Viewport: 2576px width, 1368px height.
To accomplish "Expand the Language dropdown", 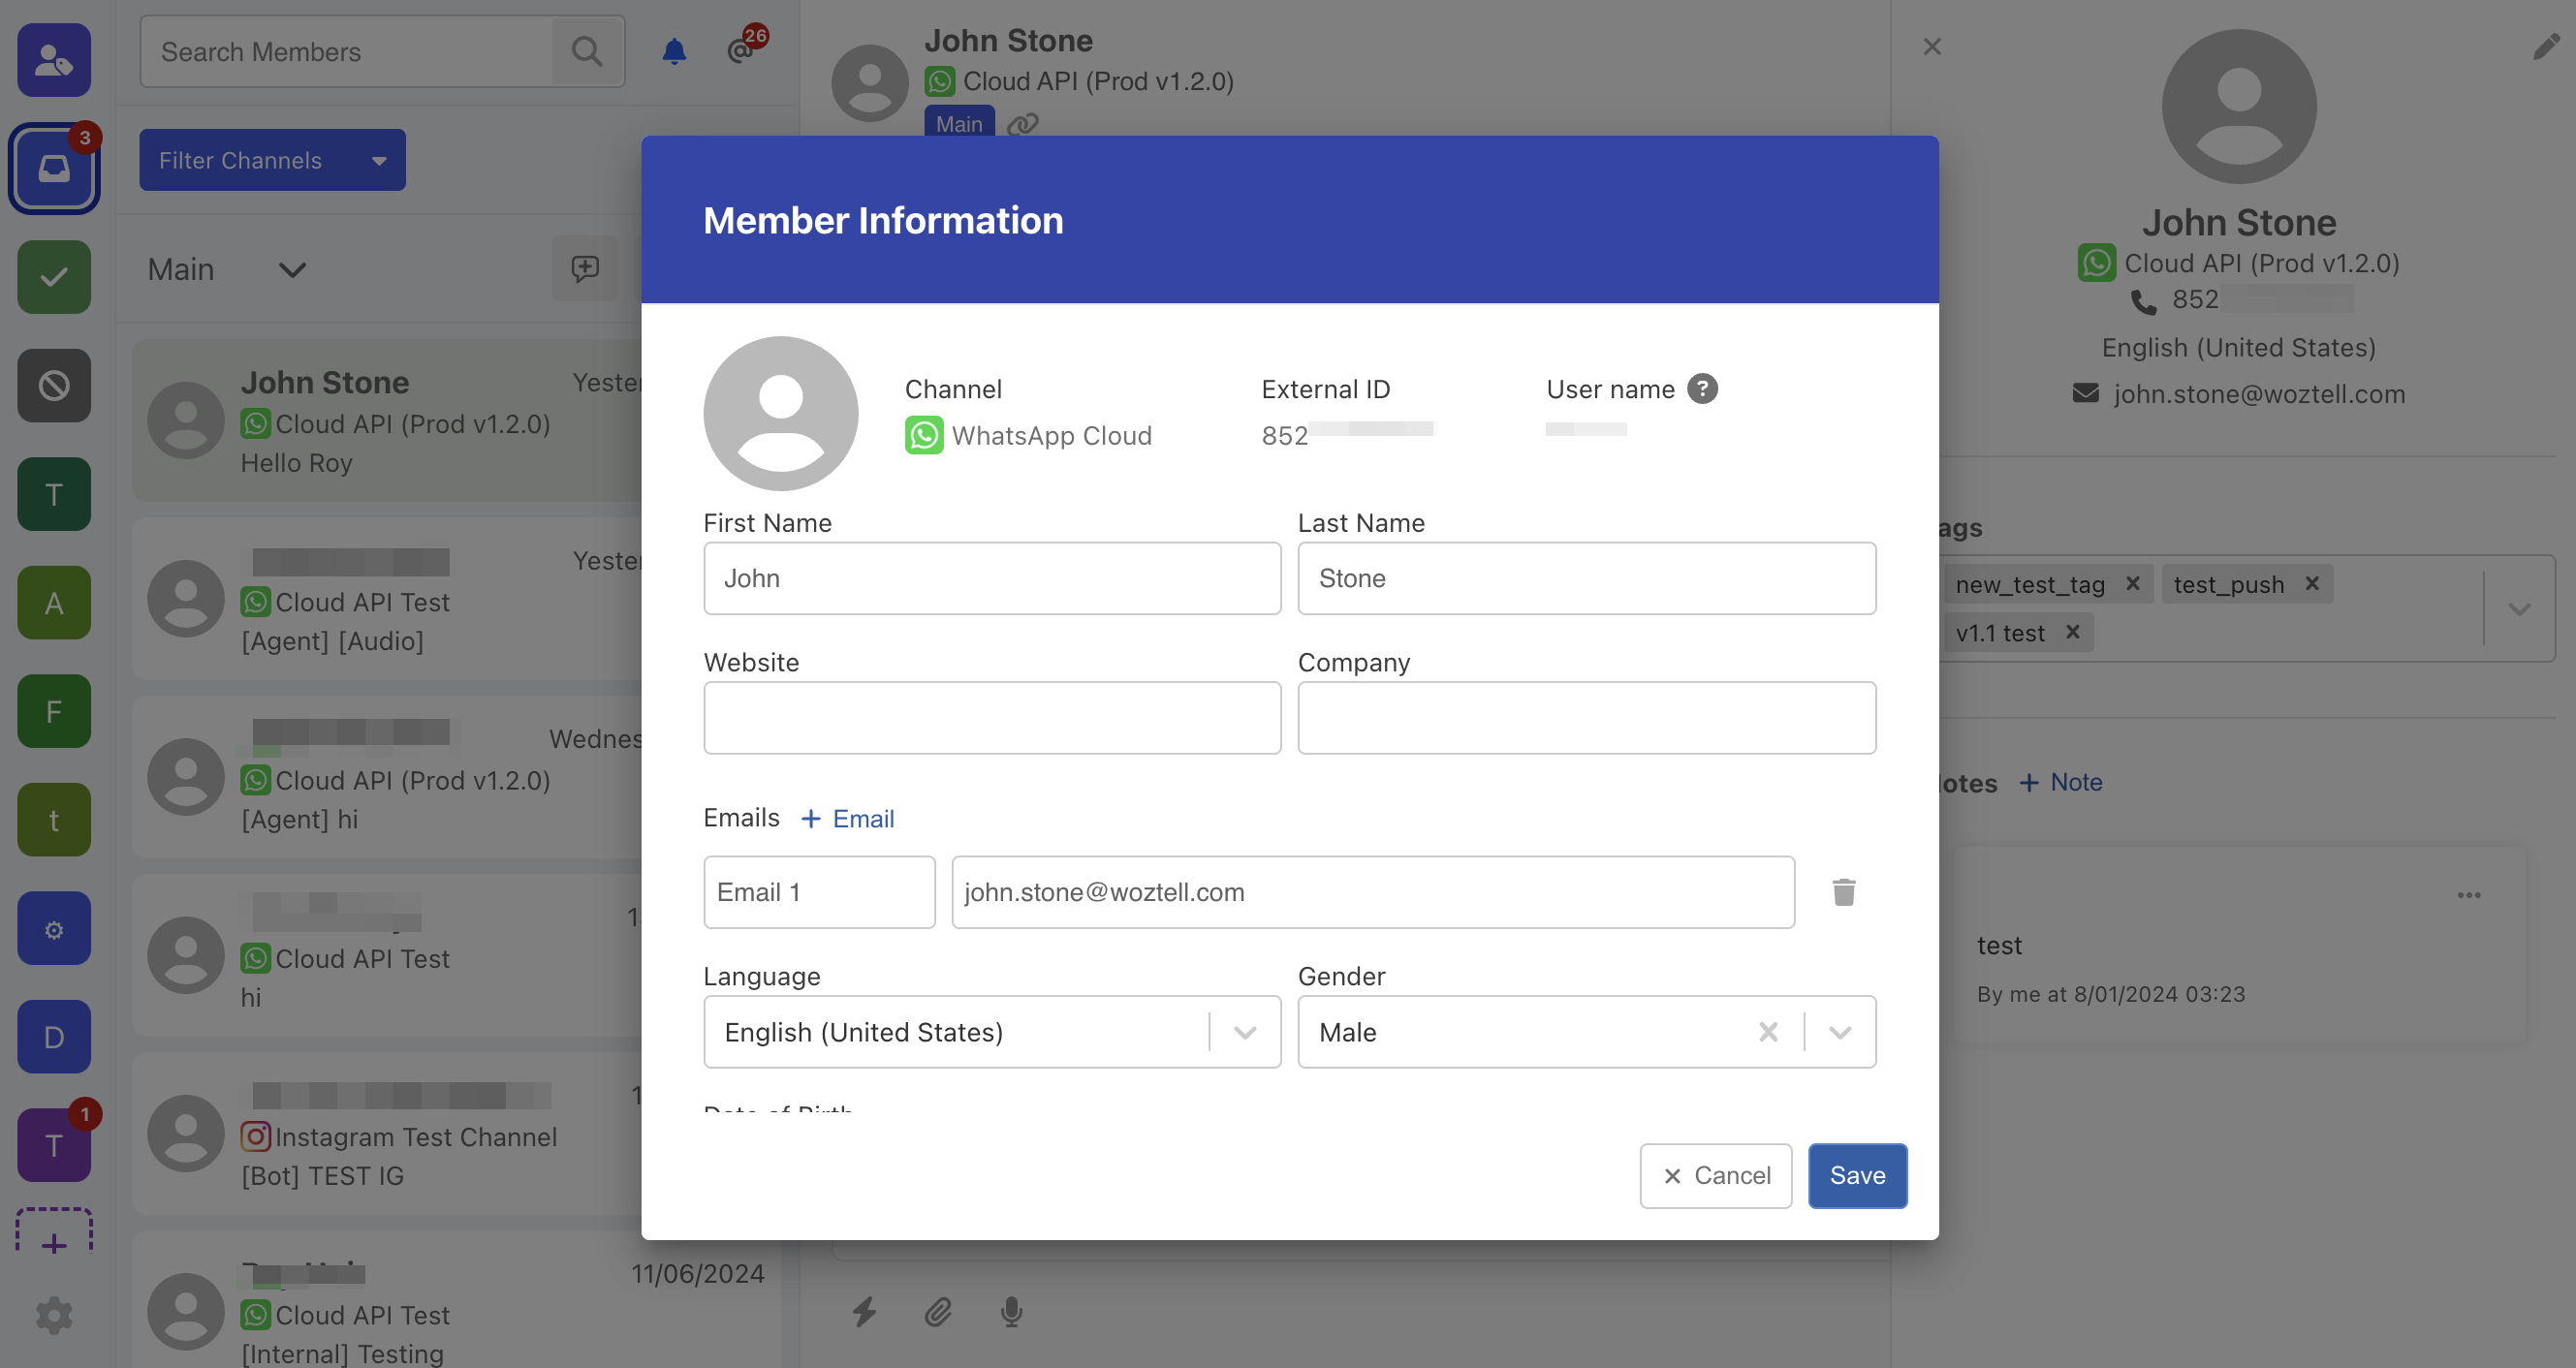I will (1244, 1032).
